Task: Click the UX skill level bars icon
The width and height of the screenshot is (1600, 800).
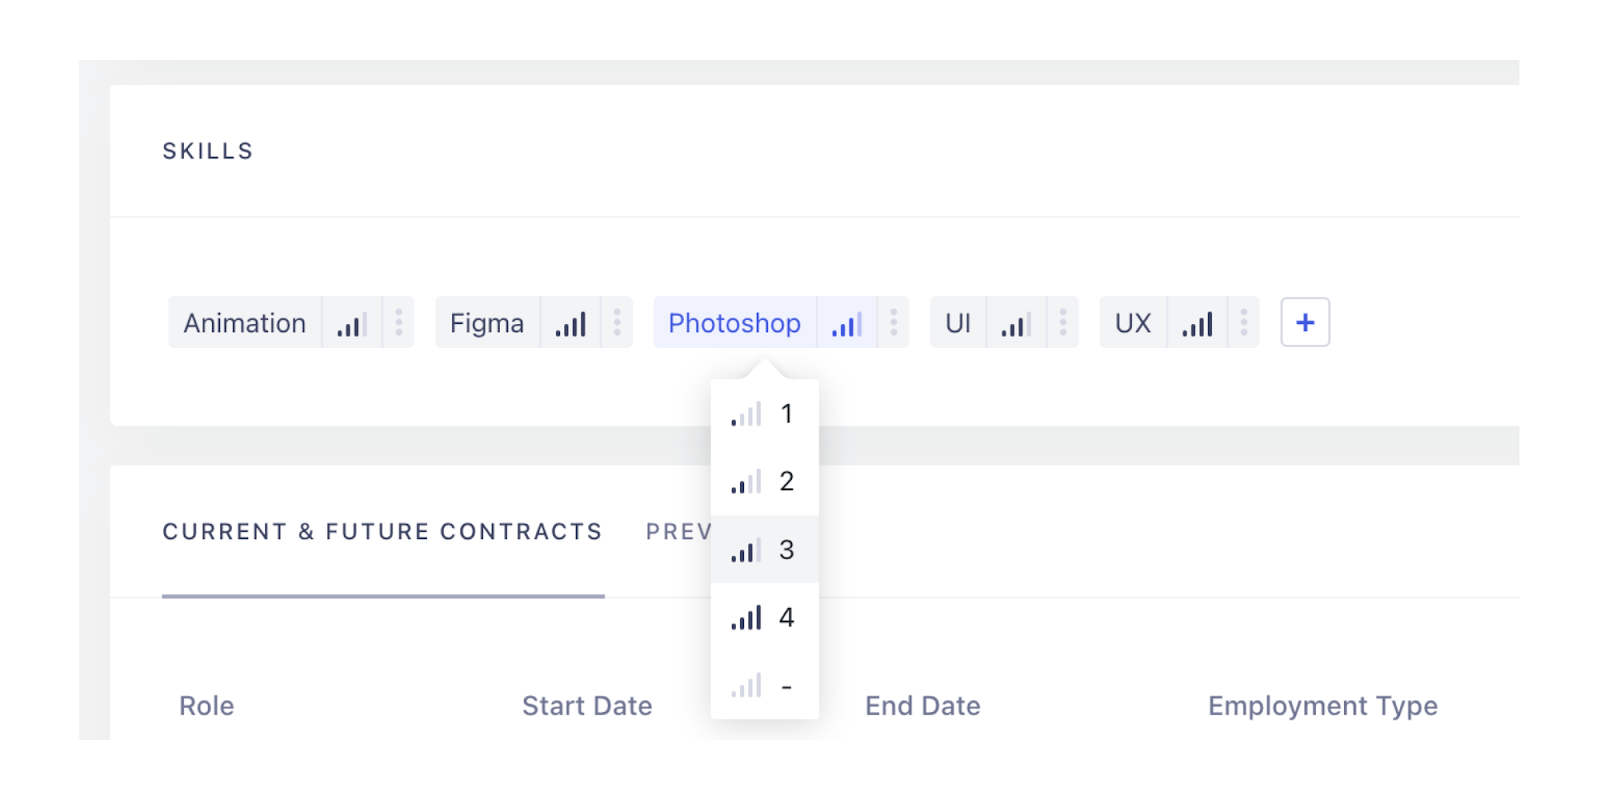Action: coord(1197,323)
